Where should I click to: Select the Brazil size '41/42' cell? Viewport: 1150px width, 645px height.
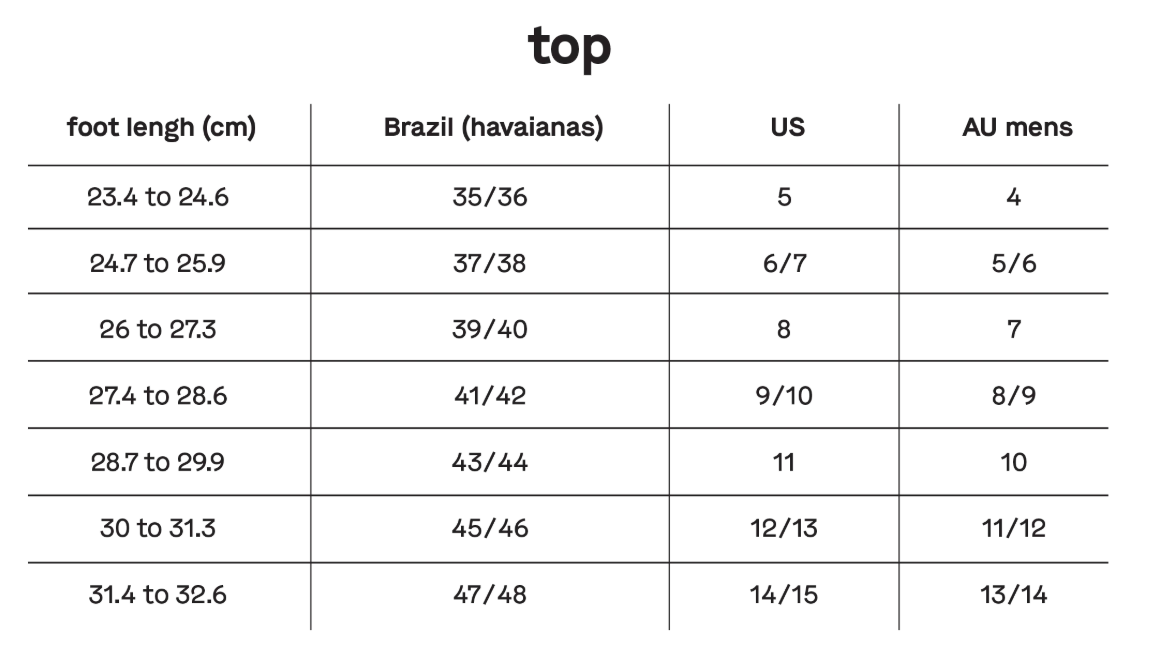coord(489,396)
